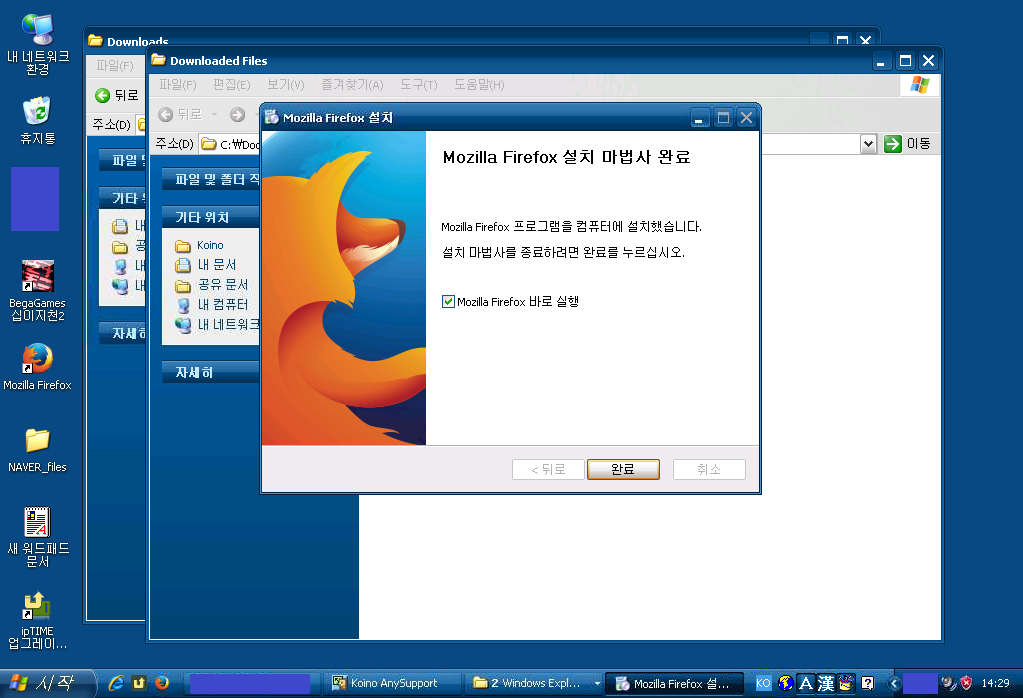Open Koino folder link in 기타 위치

(x=210, y=245)
